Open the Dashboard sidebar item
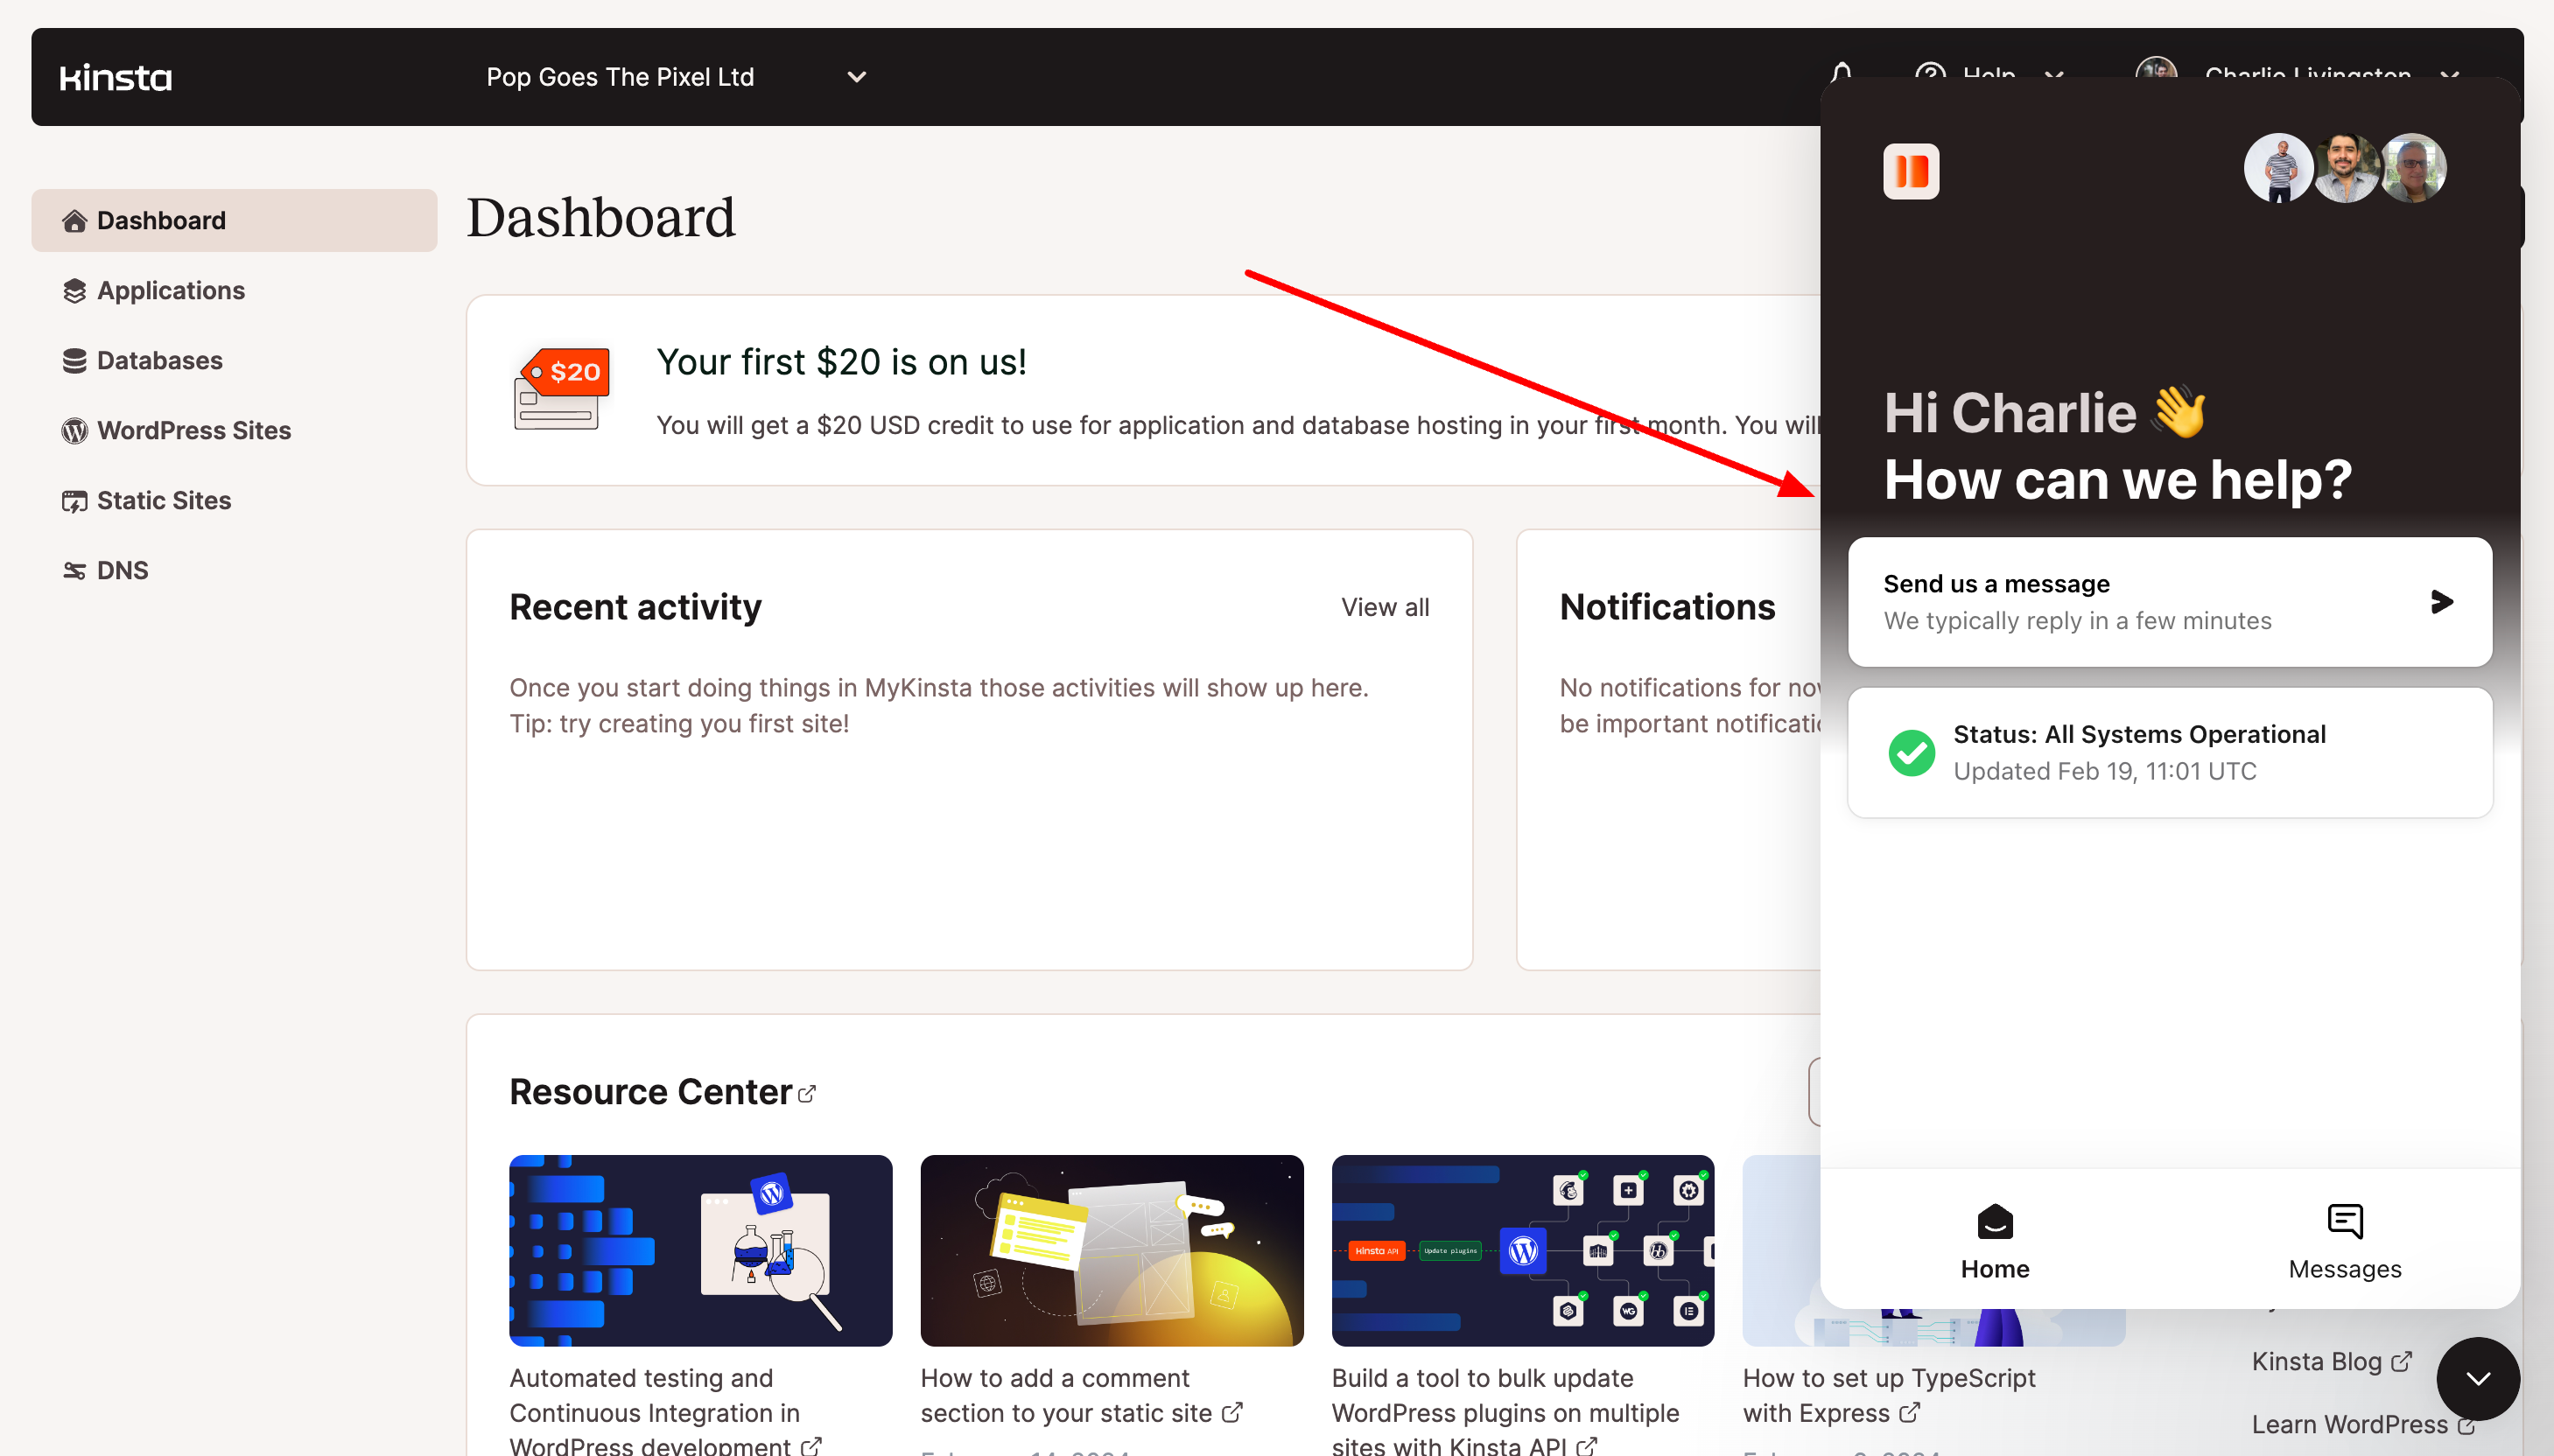This screenshot has width=2554, height=1456. [x=234, y=220]
